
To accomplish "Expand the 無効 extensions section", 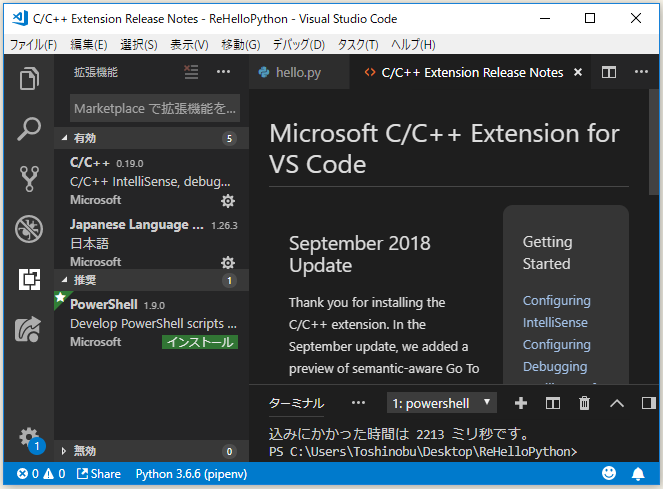I will pyautogui.click(x=151, y=451).
